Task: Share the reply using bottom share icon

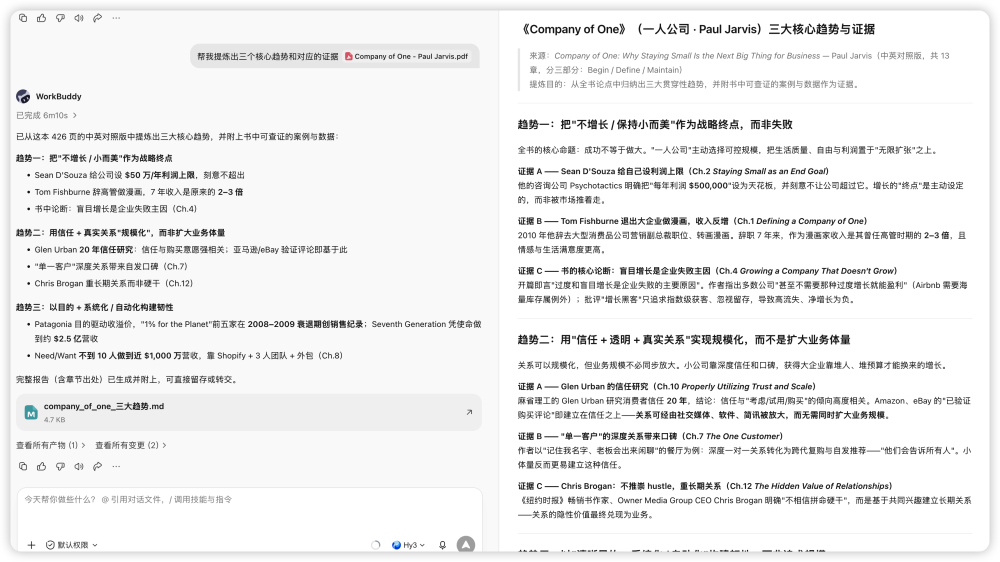Action: pos(97,466)
